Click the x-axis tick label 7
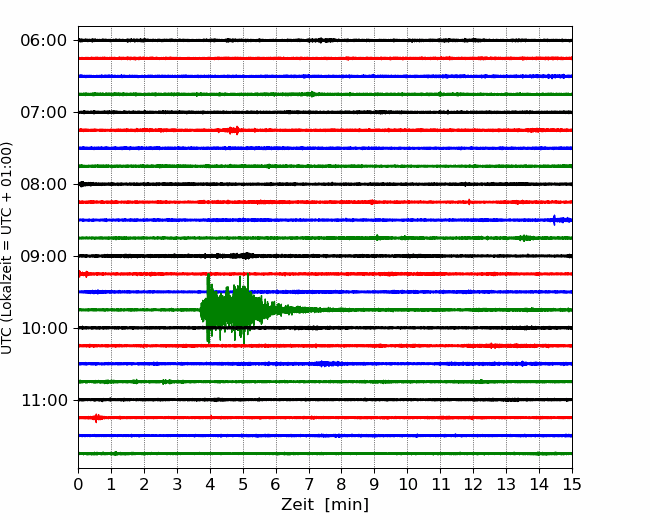Screen dimensions: 650x520 coord(309,484)
